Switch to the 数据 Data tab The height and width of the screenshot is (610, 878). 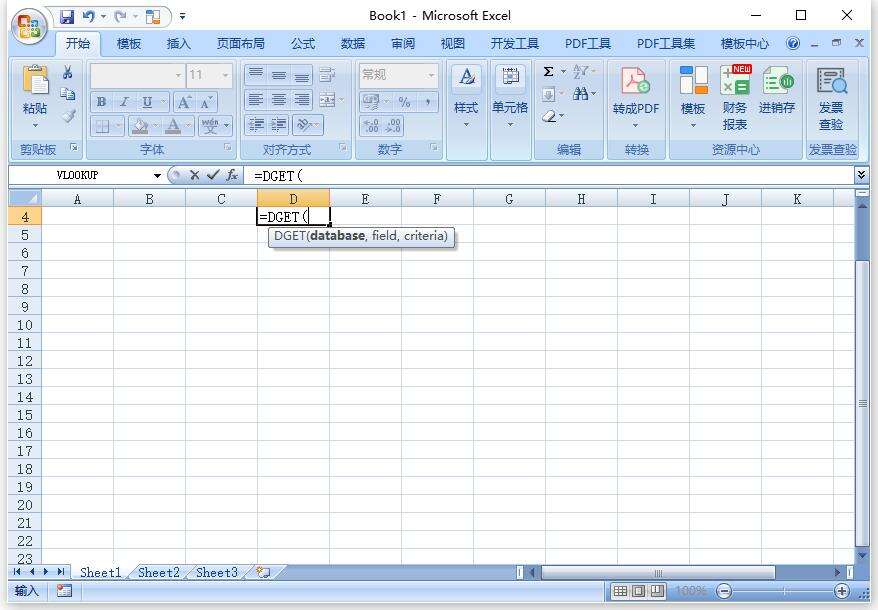tap(353, 43)
